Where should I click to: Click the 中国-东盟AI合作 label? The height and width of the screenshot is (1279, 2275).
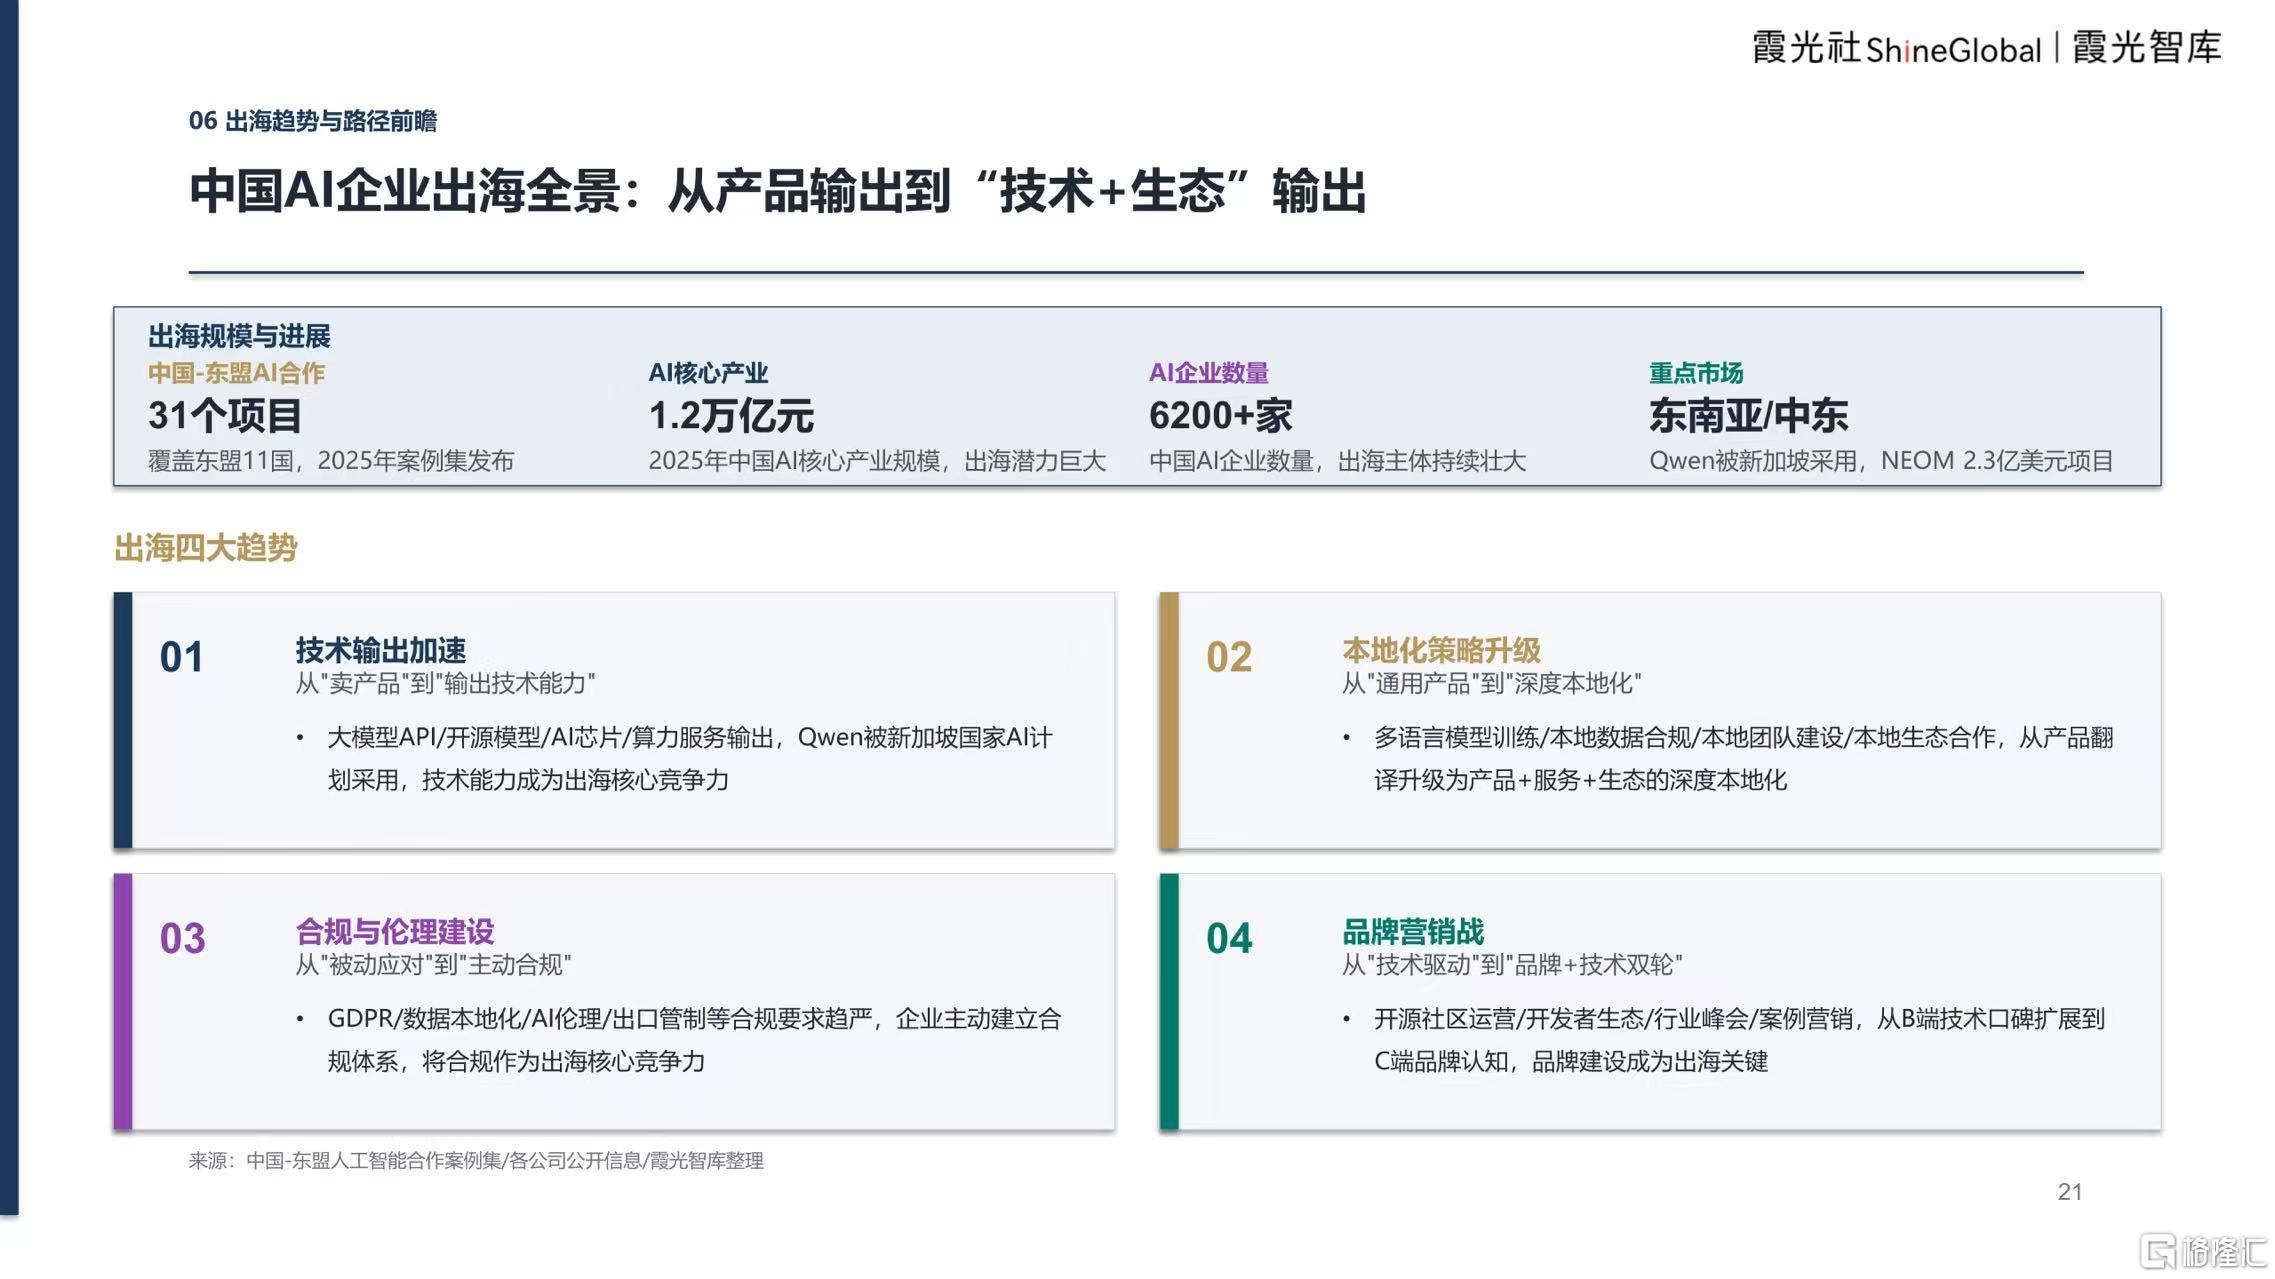coord(236,373)
